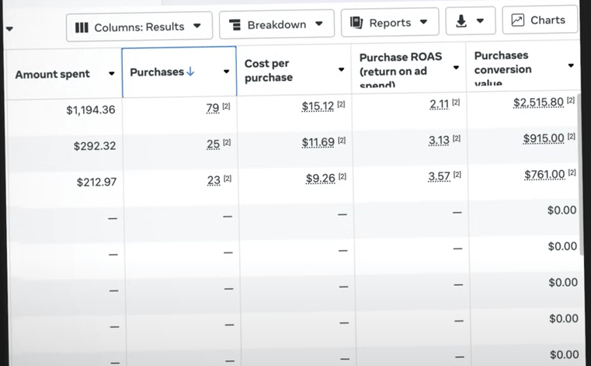Click the $915.00 conversion value
This screenshot has height=366, width=591.
544,138
